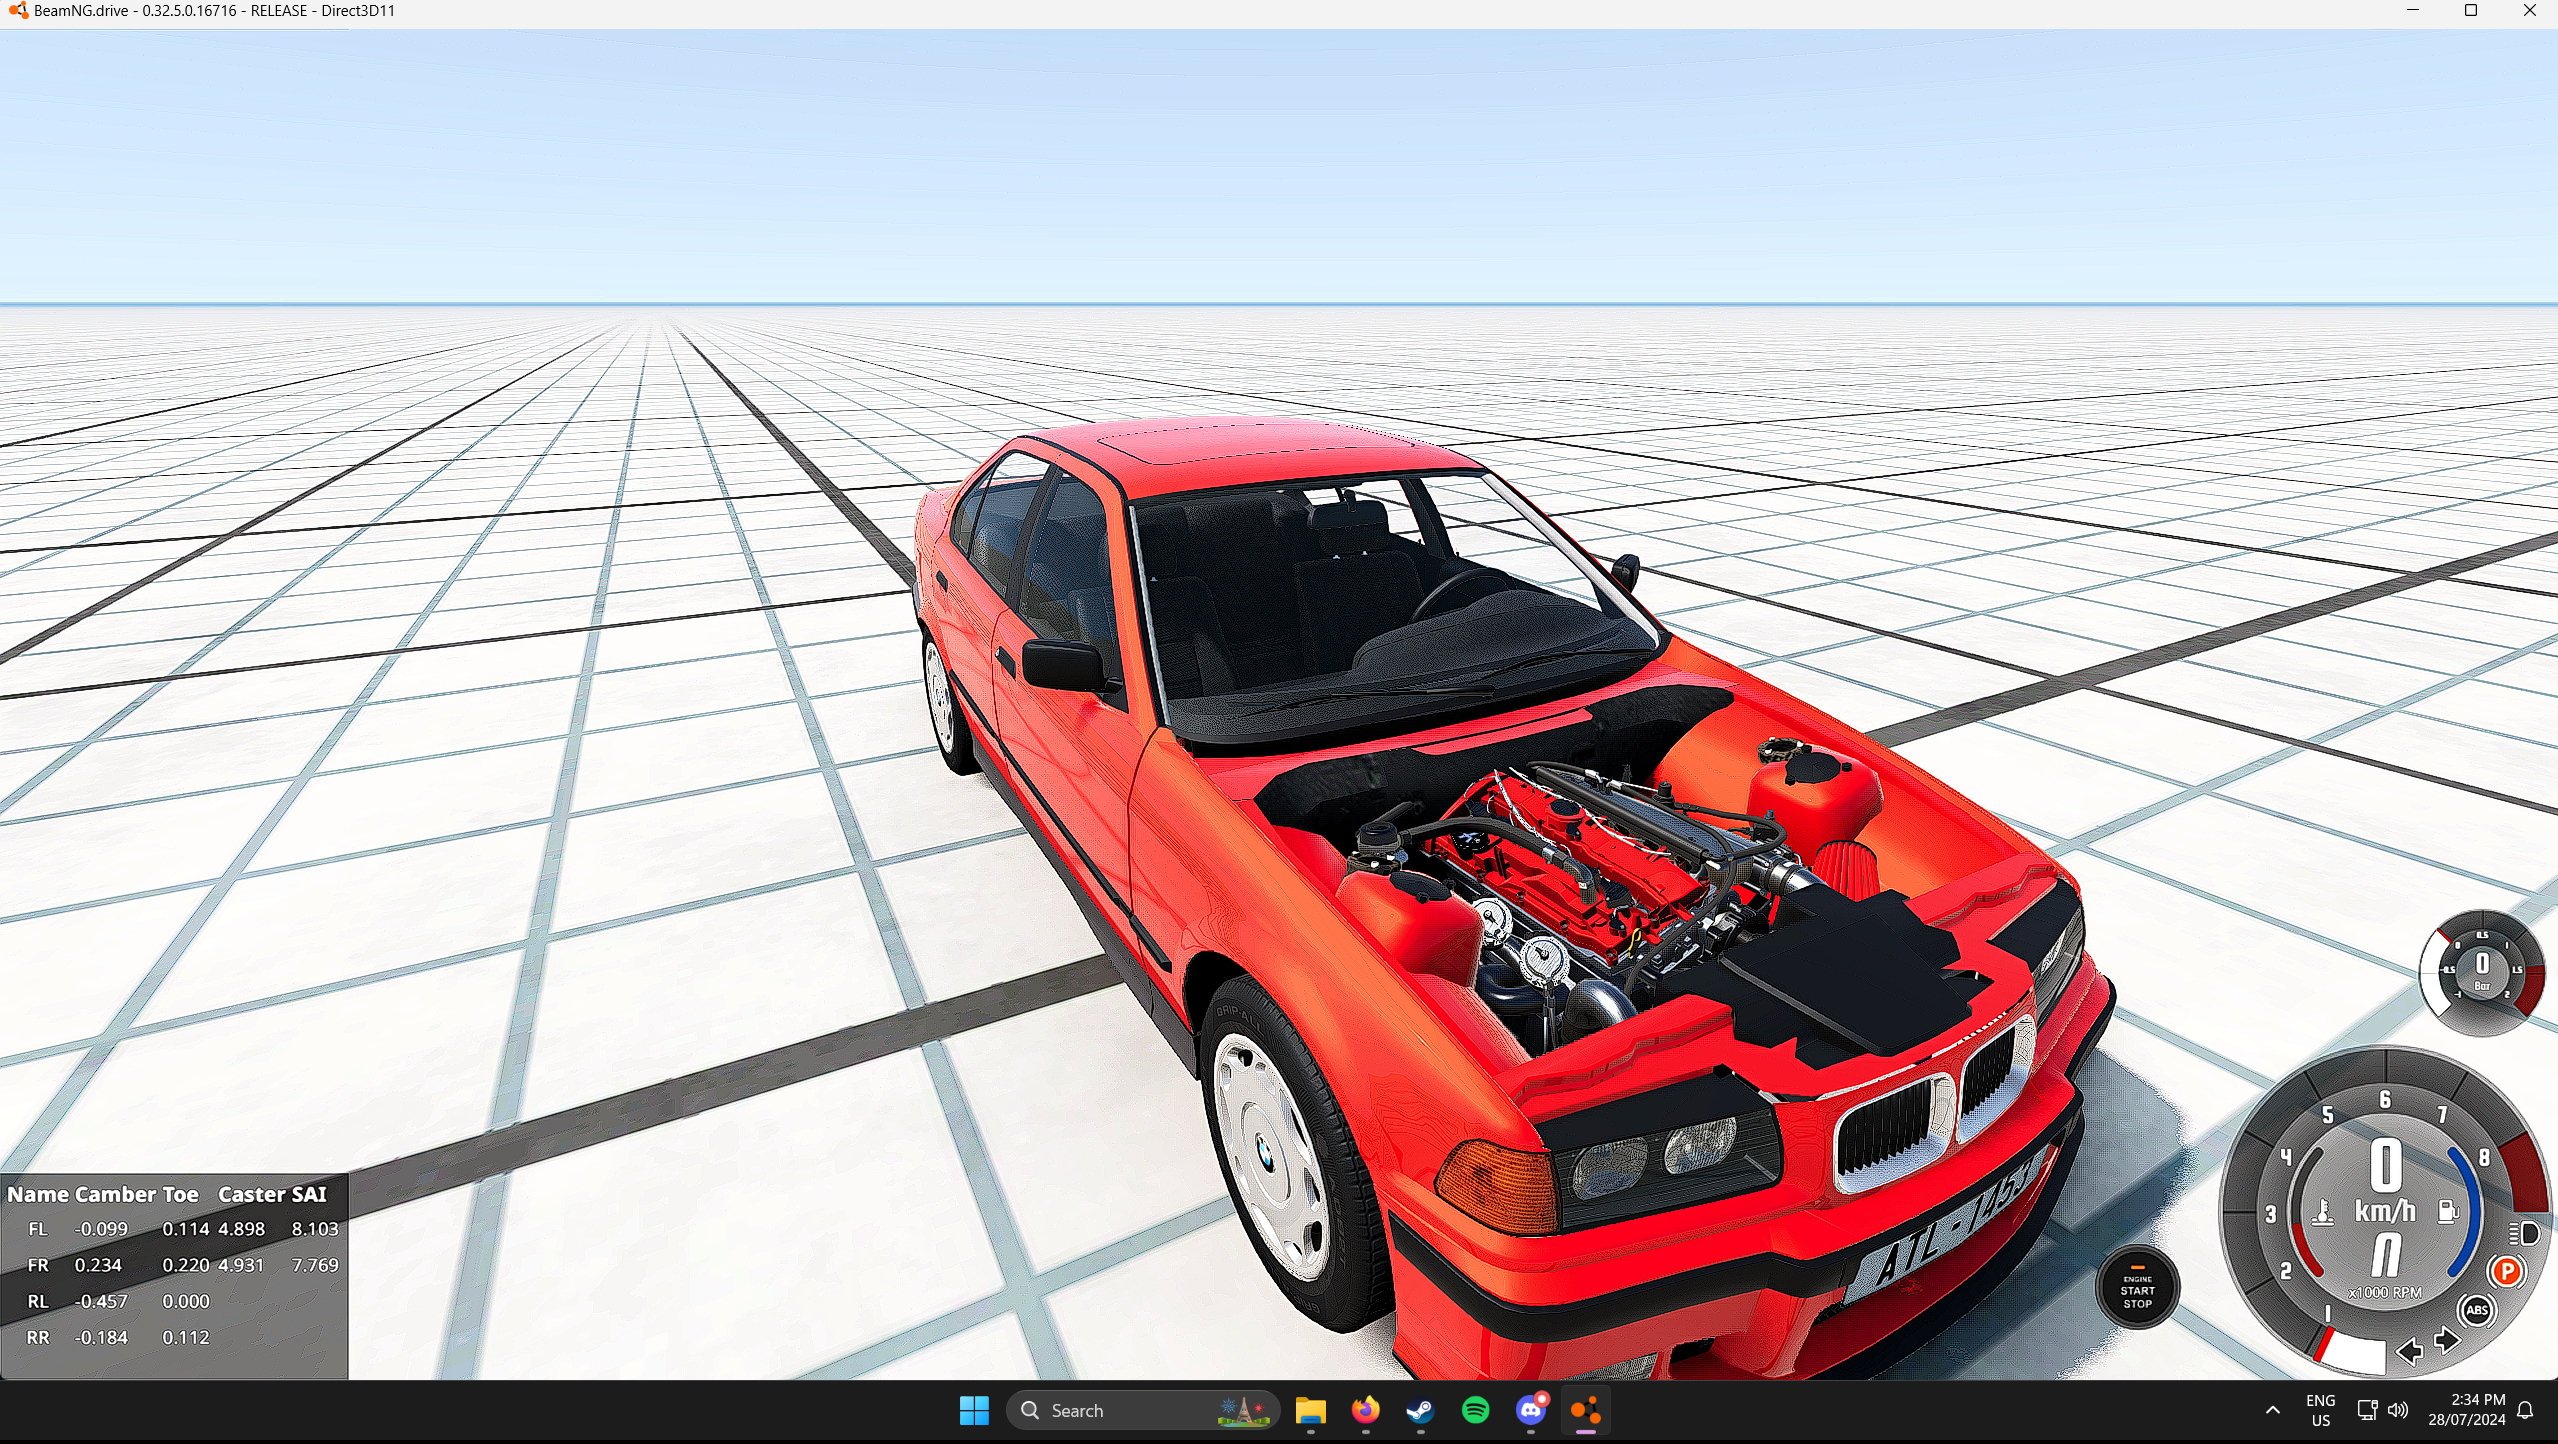Expand the system tray hidden icons chevron
Screen dimensions: 2558x1444
[x=2272, y=1411]
